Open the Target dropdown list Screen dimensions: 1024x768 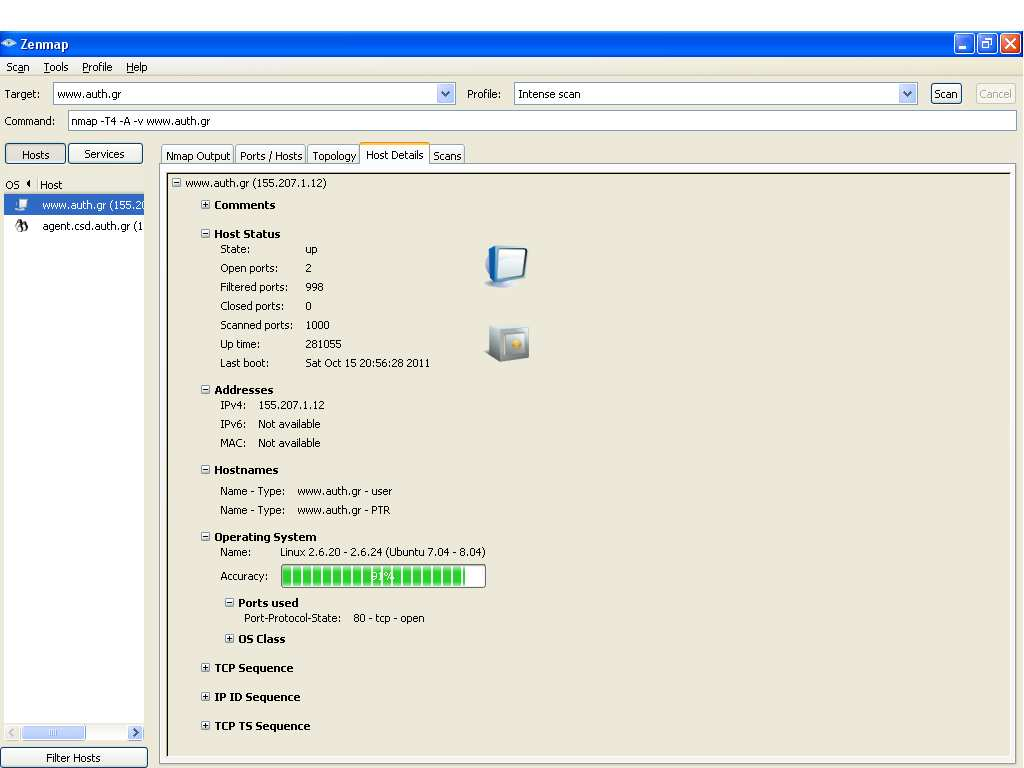(x=445, y=94)
